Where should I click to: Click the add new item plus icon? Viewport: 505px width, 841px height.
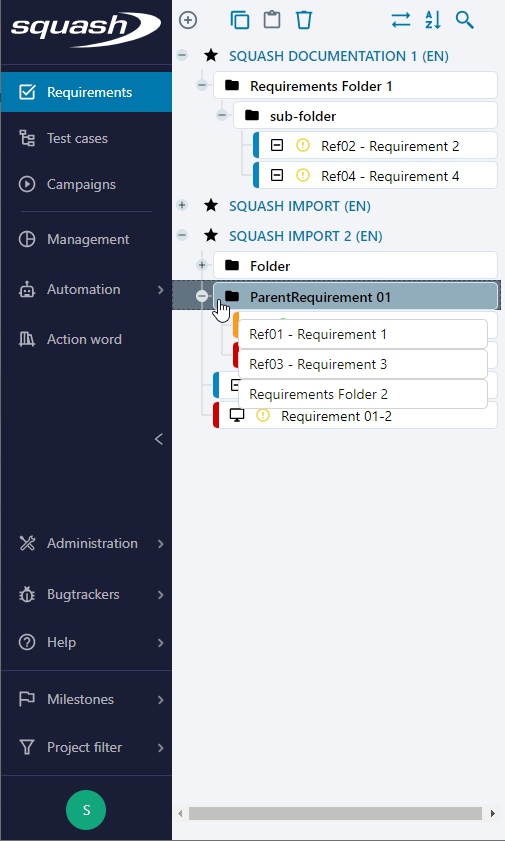pos(188,20)
